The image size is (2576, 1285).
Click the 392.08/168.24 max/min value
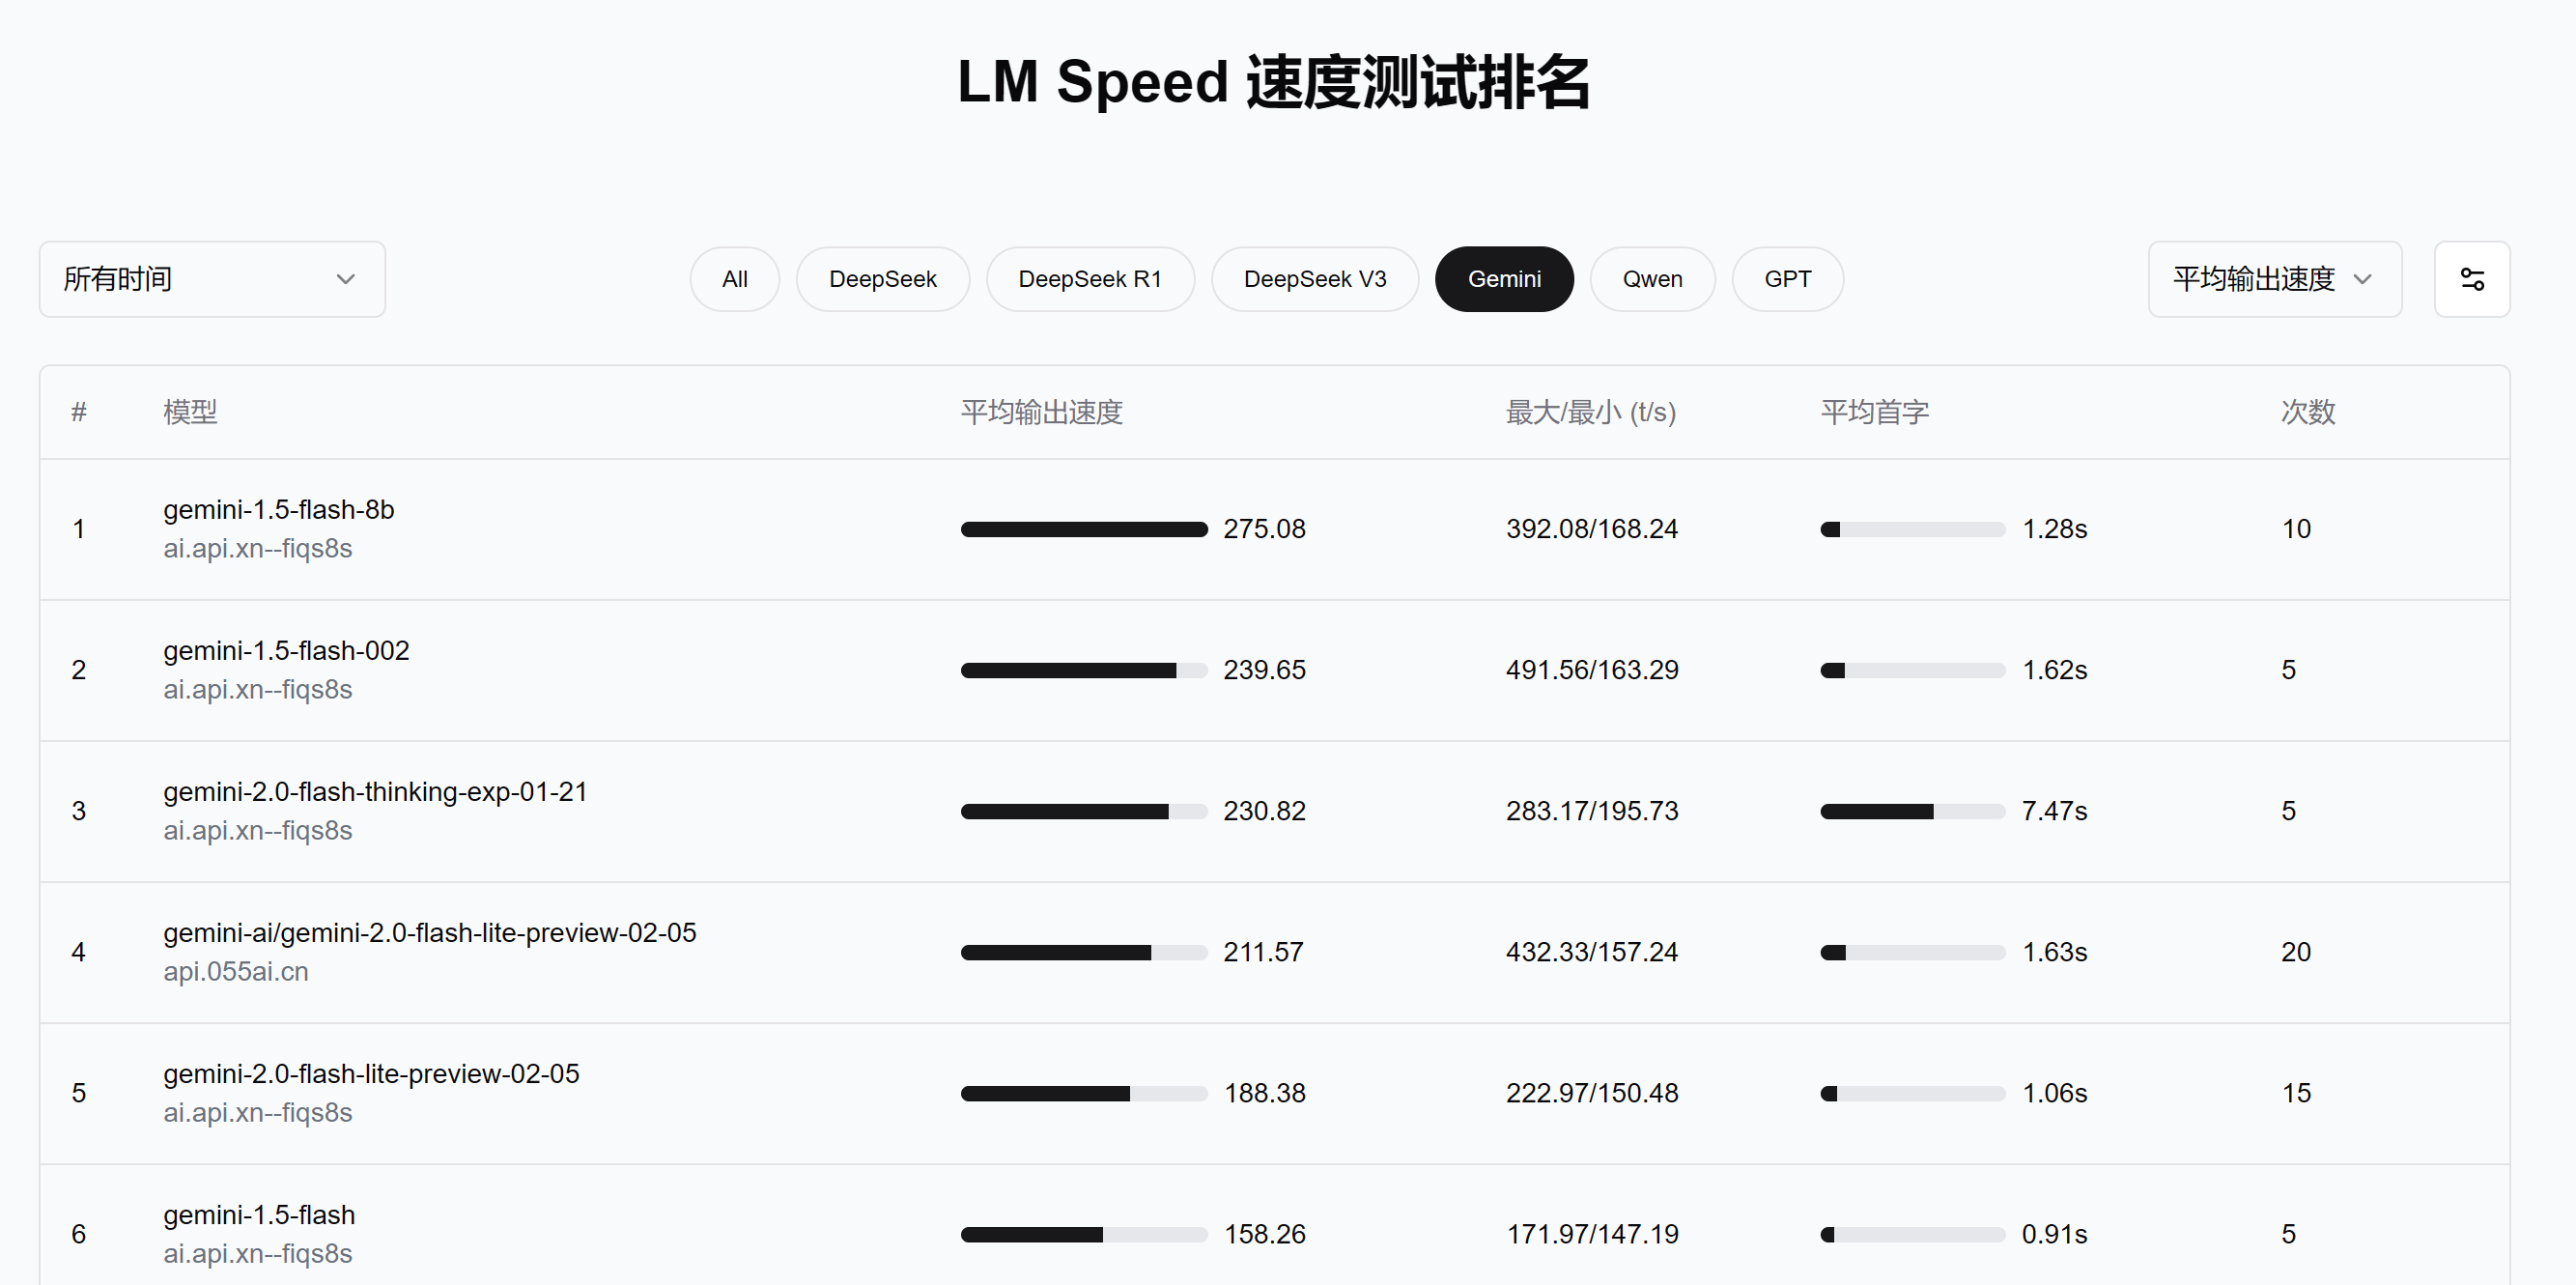[1592, 529]
